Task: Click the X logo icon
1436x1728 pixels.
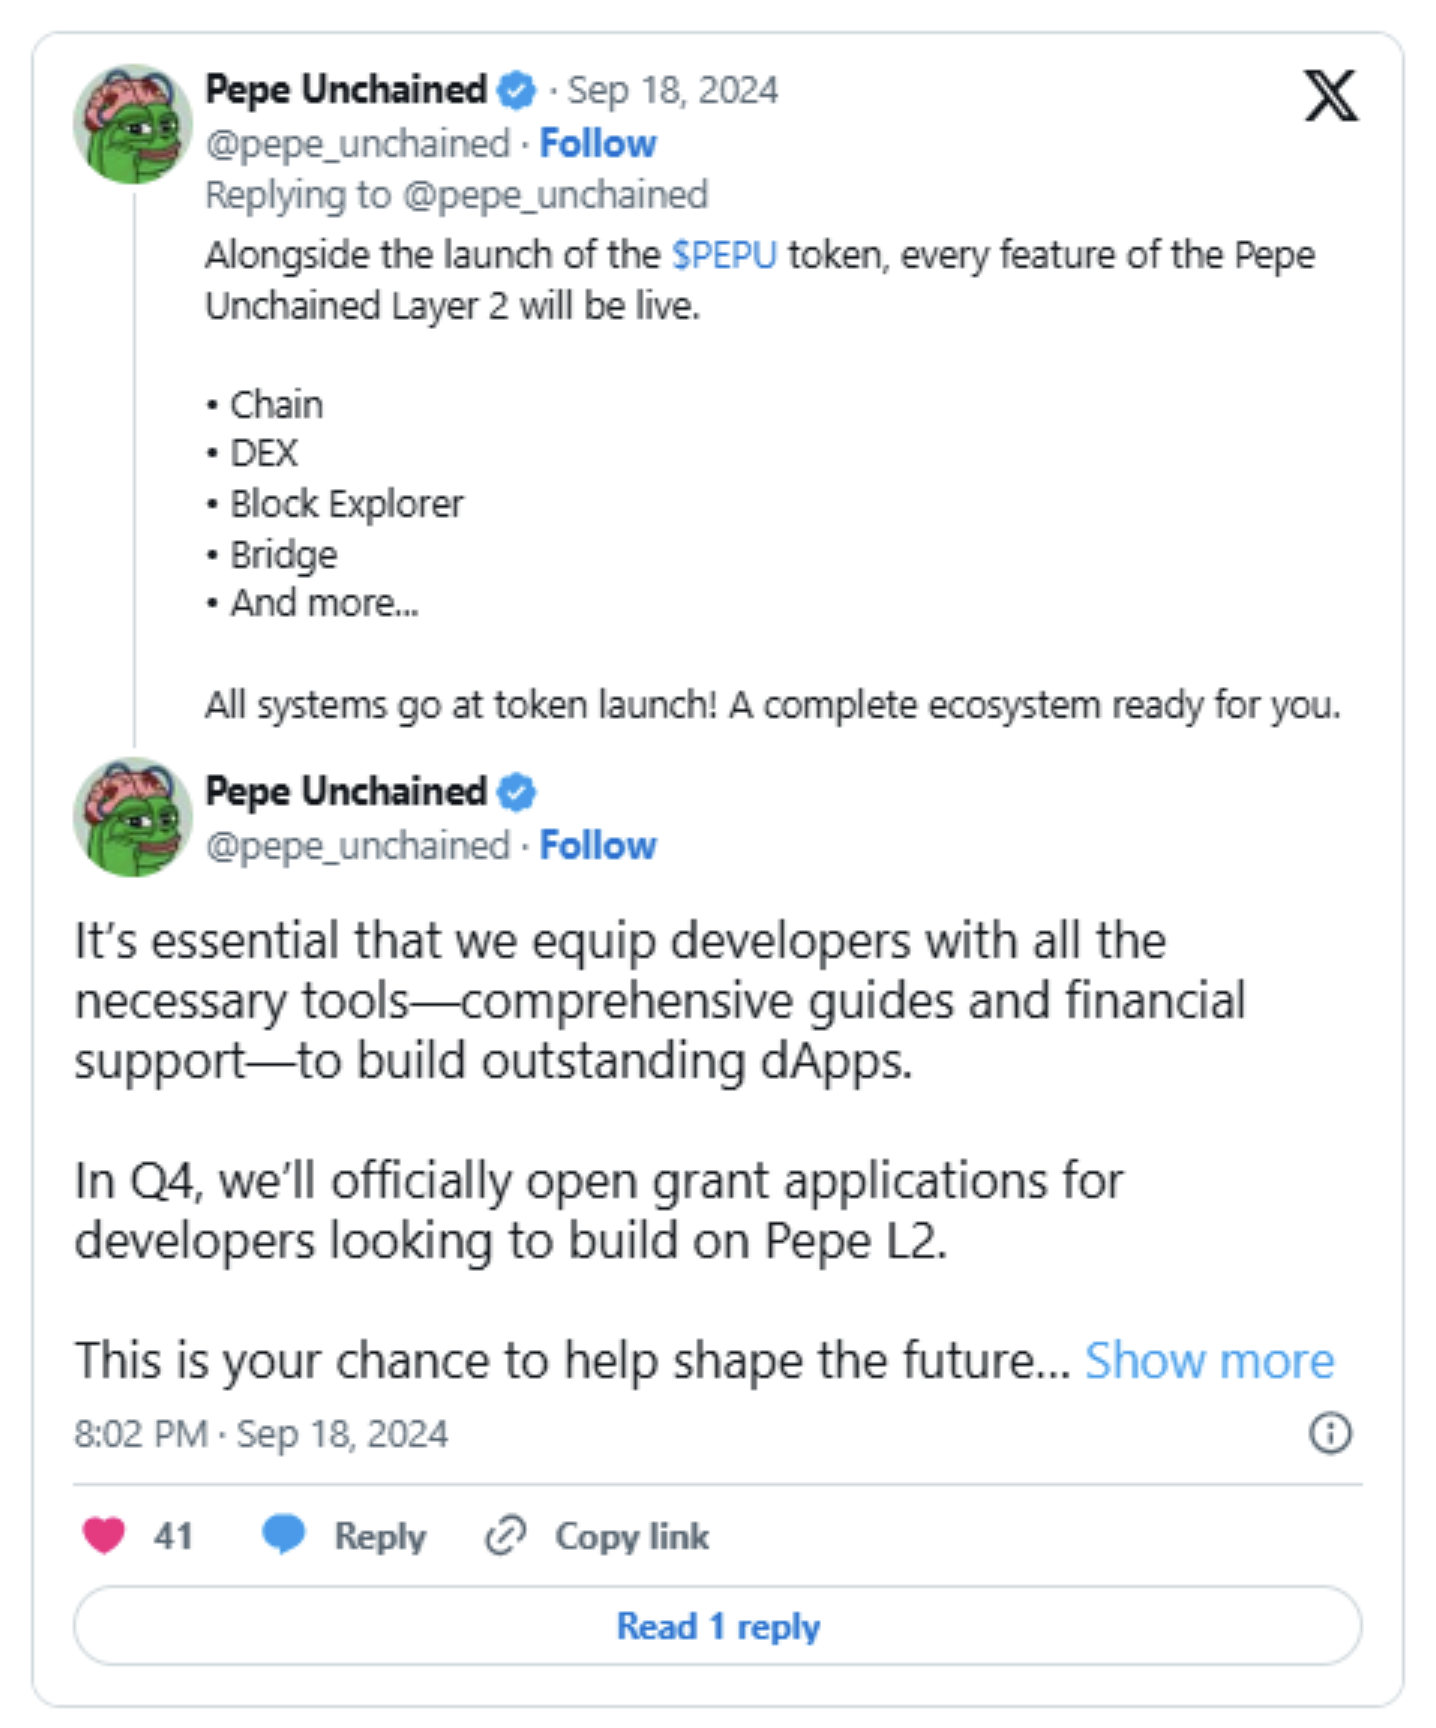Action: click(1331, 96)
